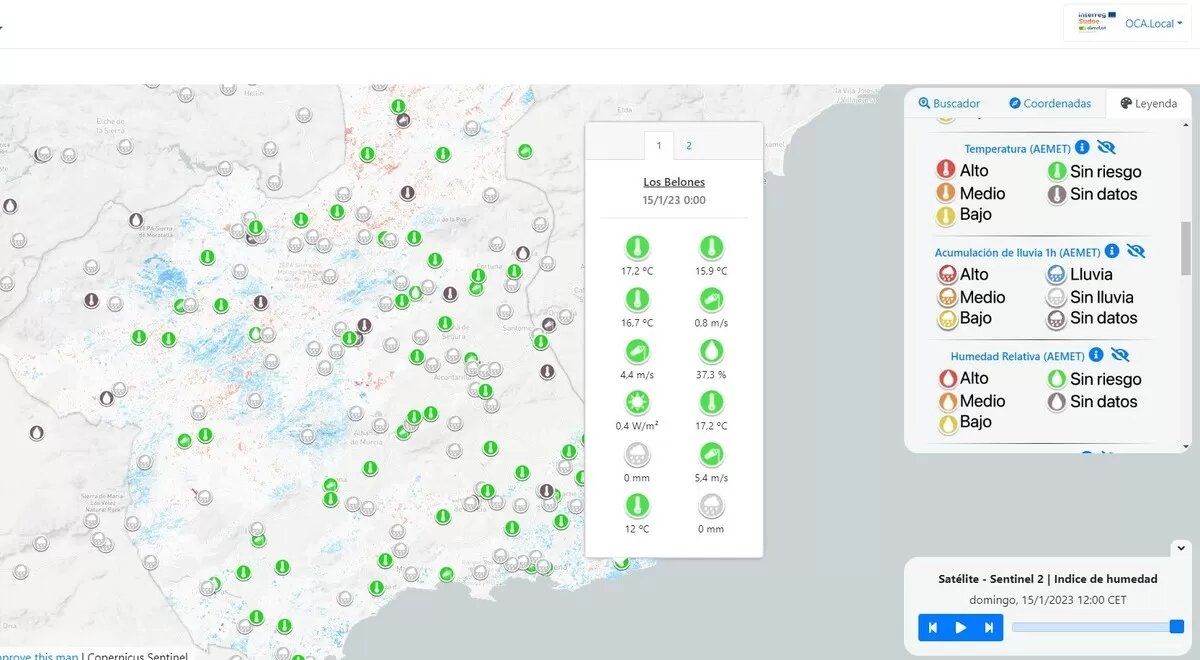Open the Coordenadas tab

pyautogui.click(x=1050, y=103)
